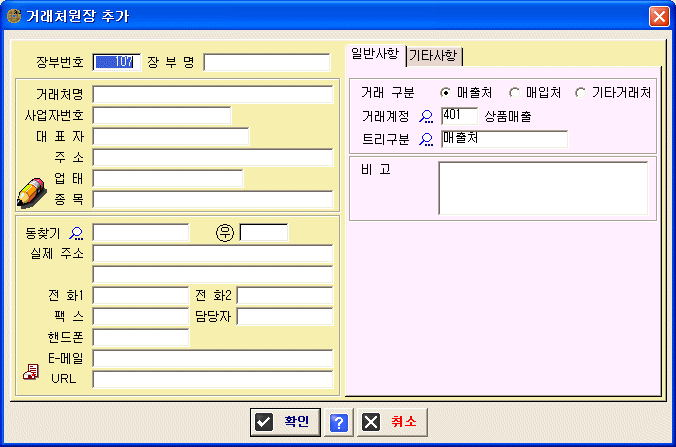Focus the 종목 input field

tap(213, 200)
